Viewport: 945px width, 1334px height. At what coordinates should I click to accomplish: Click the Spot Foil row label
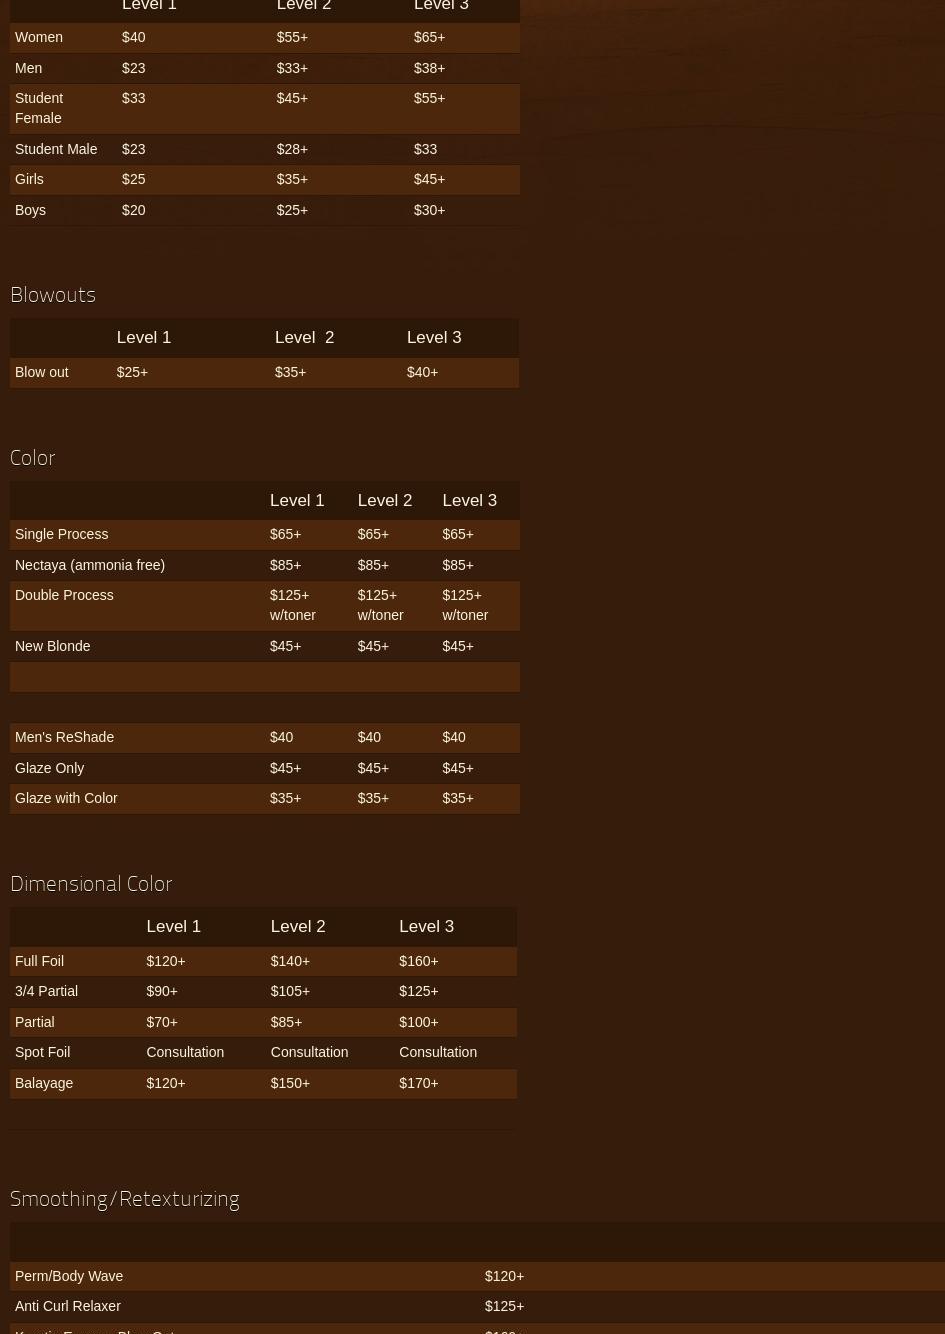42,1052
